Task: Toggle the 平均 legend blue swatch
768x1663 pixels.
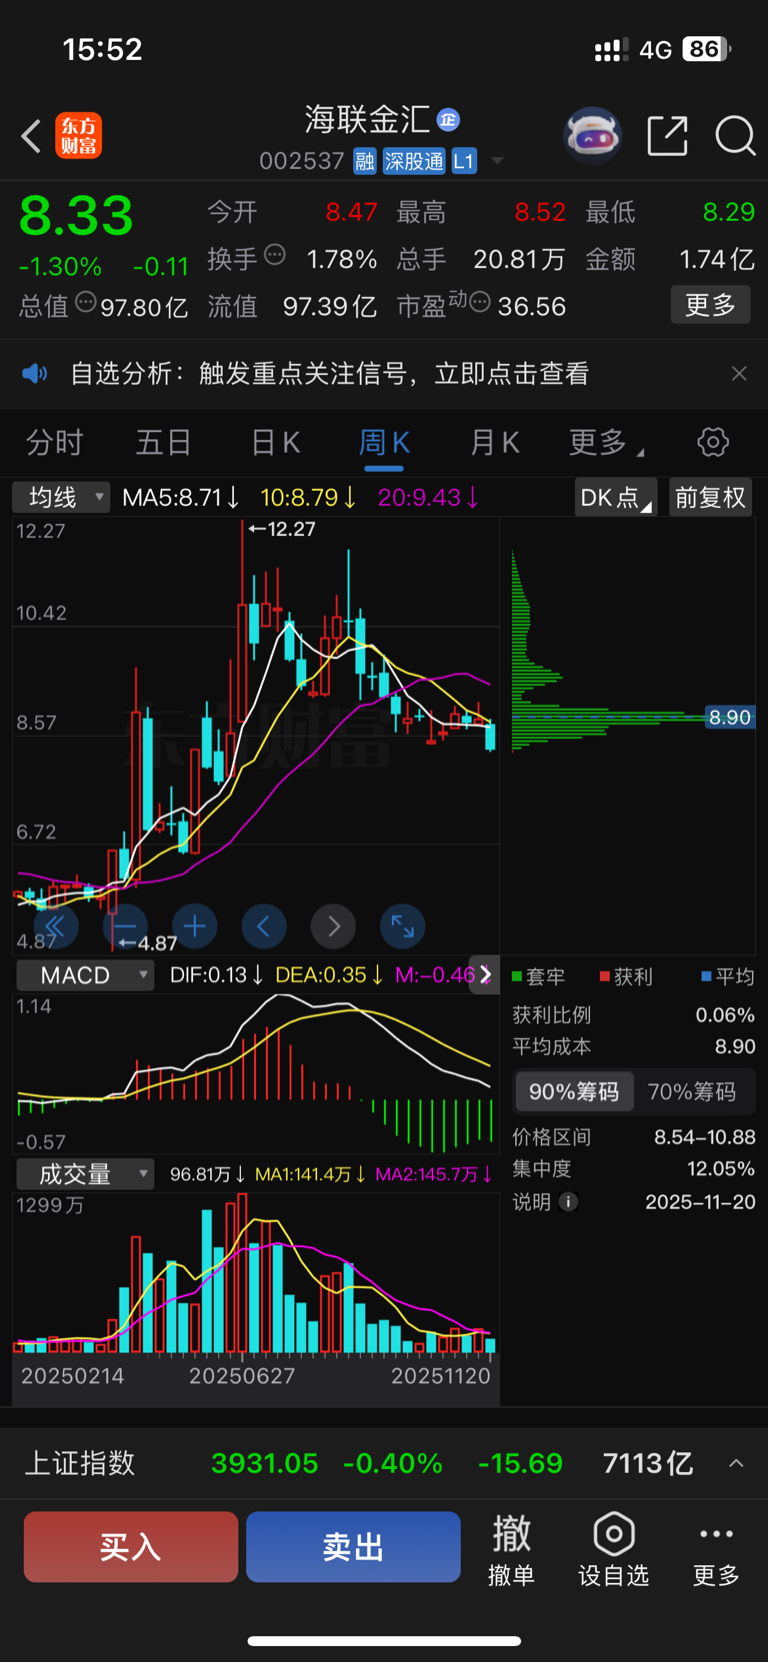Action: [x=707, y=976]
